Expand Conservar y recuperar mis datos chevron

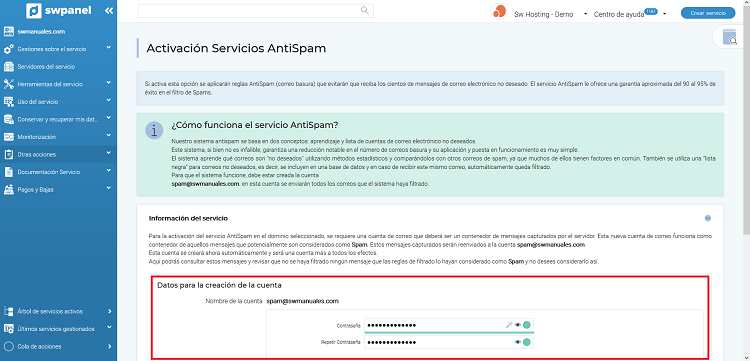click(x=109, y=118)
